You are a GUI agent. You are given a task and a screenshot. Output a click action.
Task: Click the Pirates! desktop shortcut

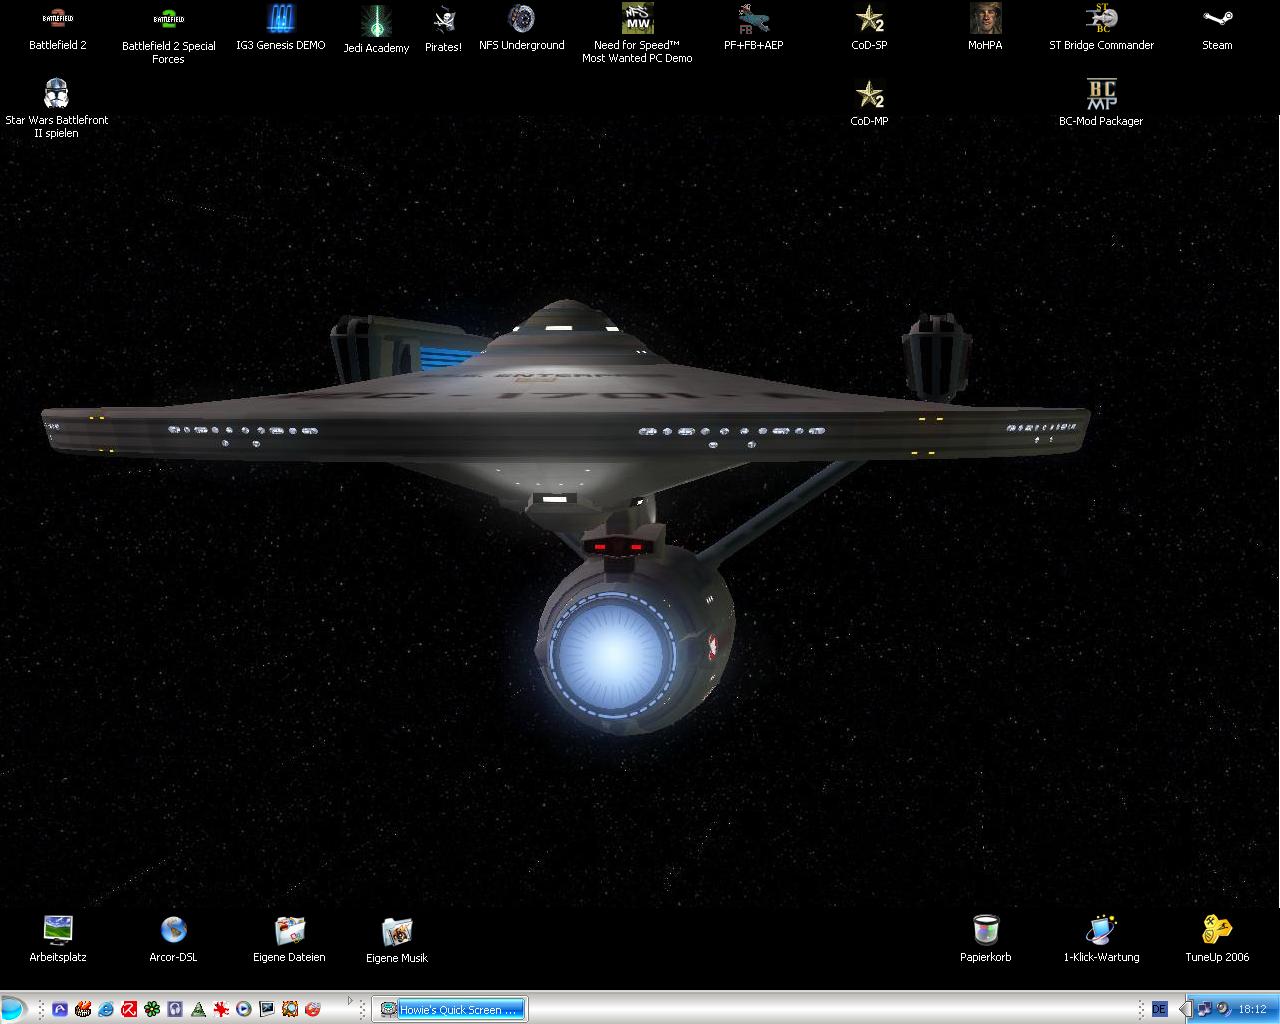click(x=443, y=30)
